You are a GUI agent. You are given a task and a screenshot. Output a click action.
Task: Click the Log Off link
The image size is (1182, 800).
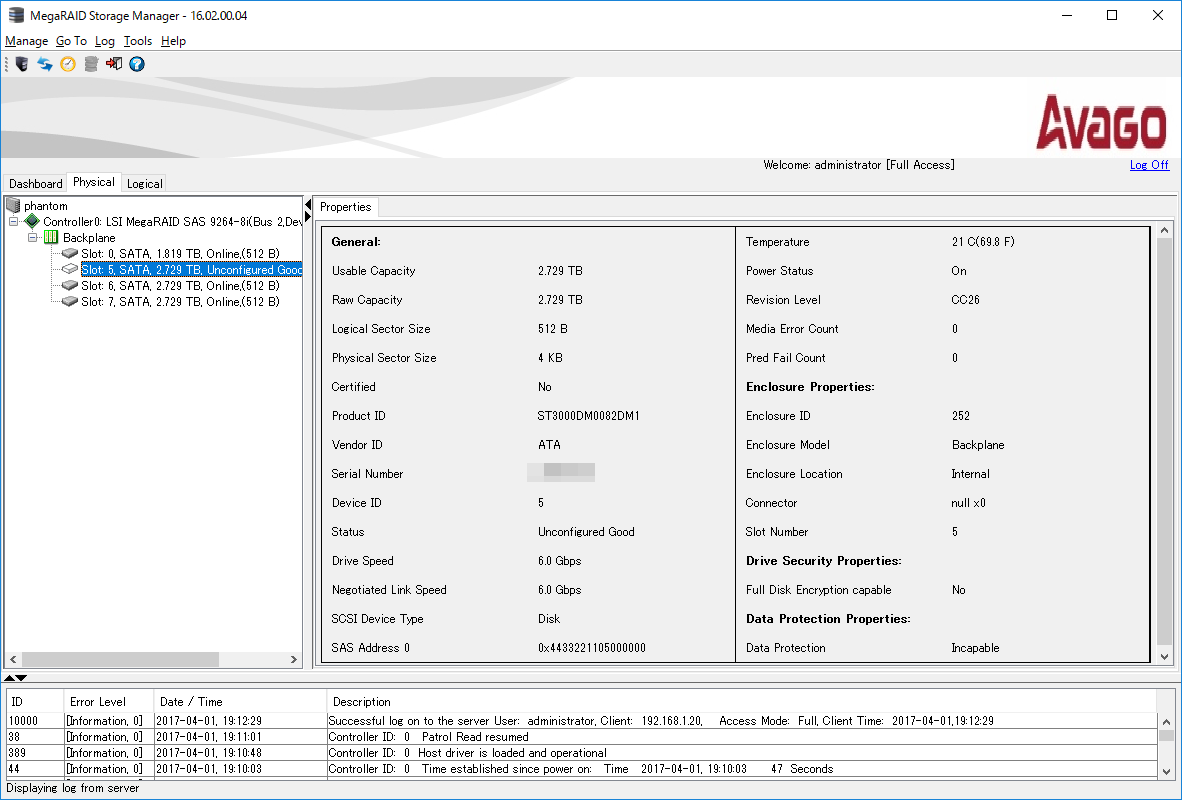pyautogui.click(x=1149, y=165)
